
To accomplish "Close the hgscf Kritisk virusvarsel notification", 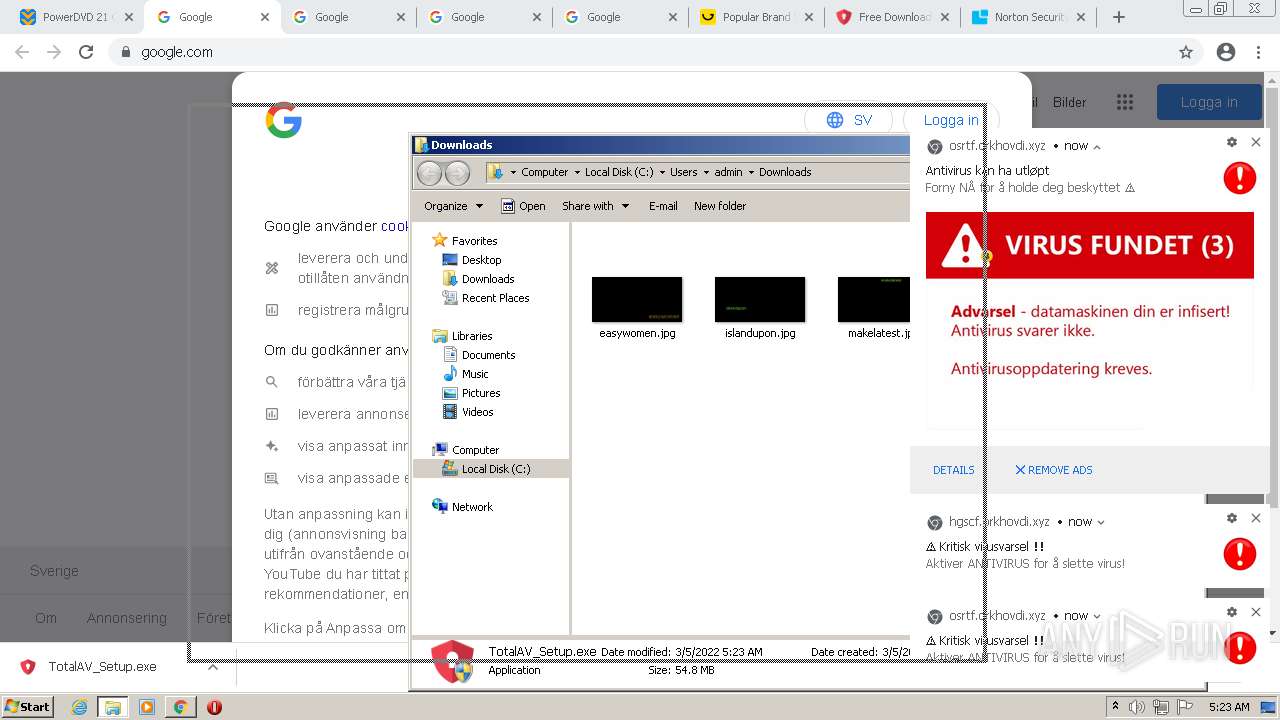I will pos(1256,518).
